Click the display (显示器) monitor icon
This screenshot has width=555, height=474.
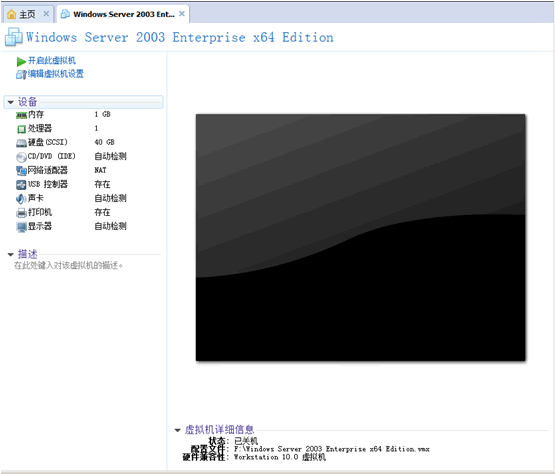(x=21, y=227)
